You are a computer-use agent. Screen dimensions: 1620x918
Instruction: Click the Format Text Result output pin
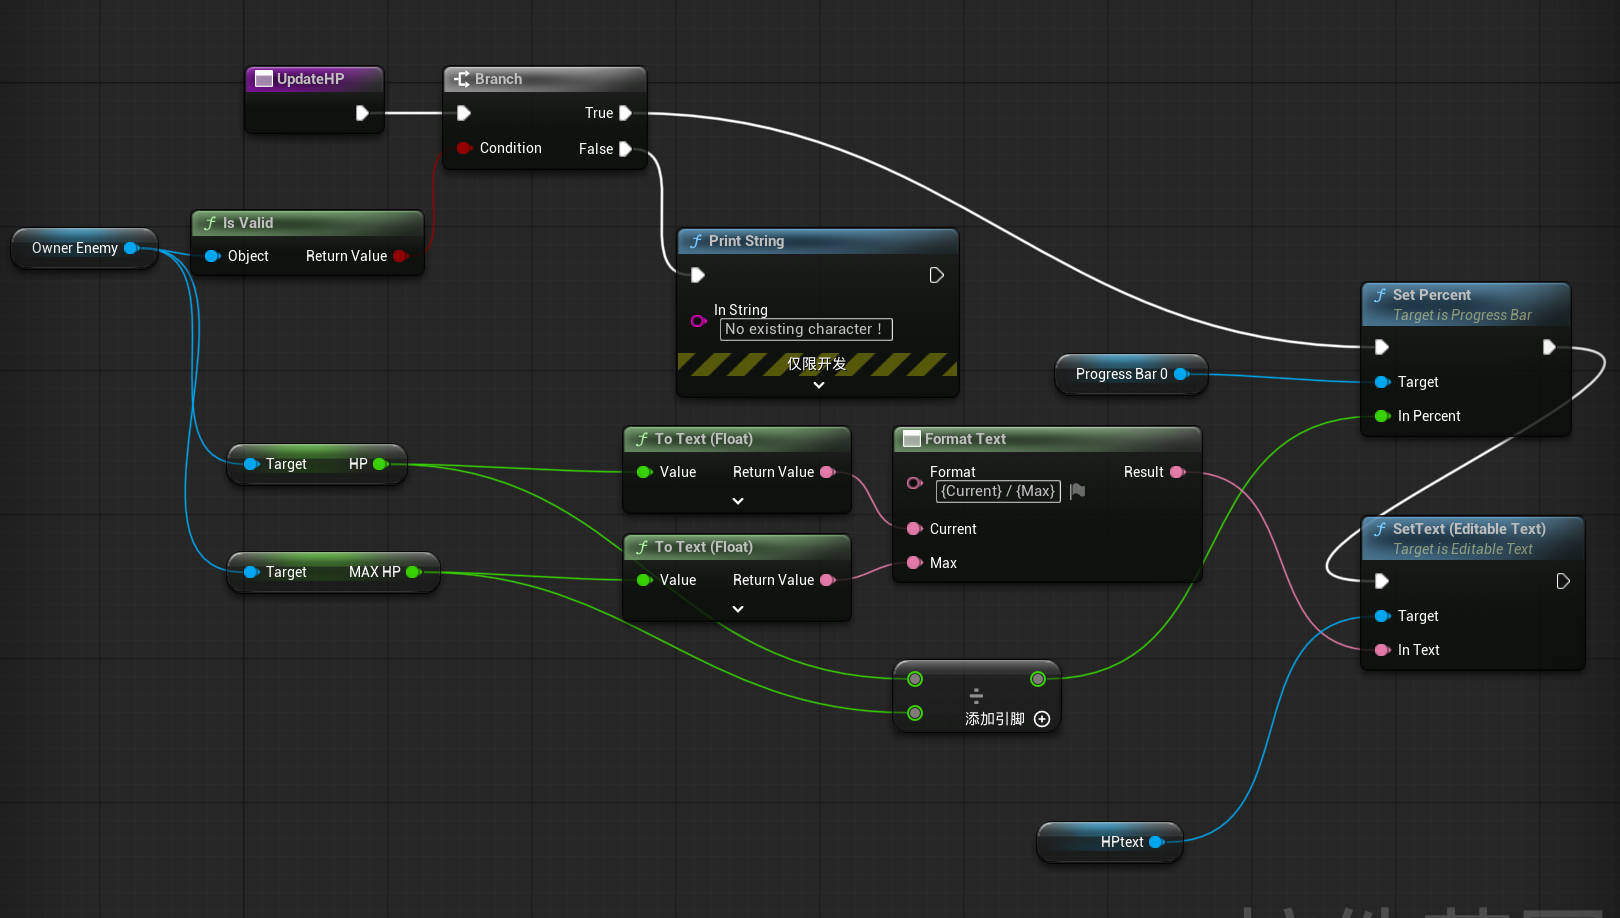pos(1177,472)
